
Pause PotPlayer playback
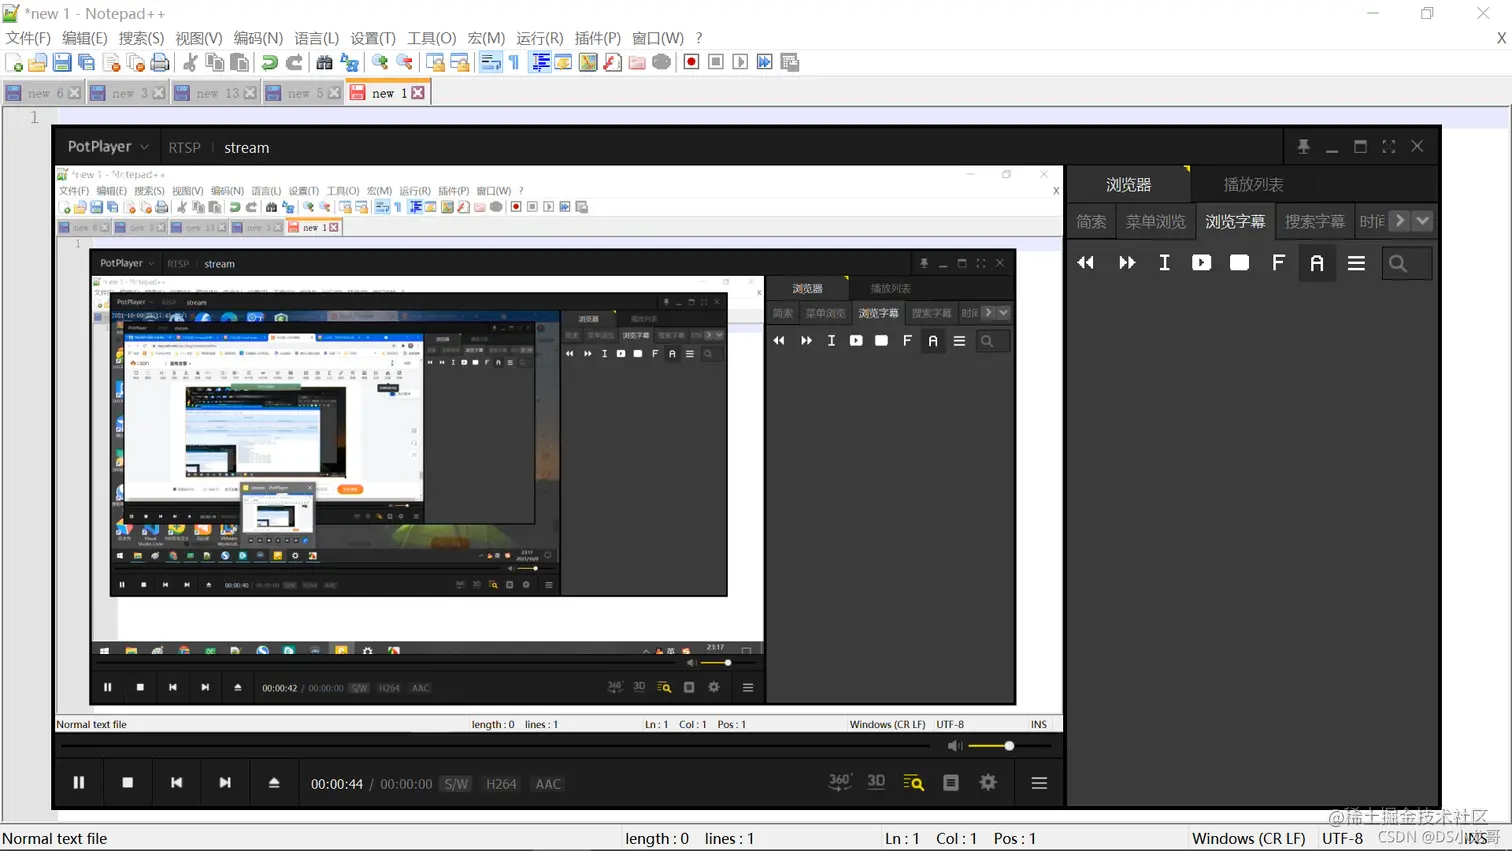point(78,783)
